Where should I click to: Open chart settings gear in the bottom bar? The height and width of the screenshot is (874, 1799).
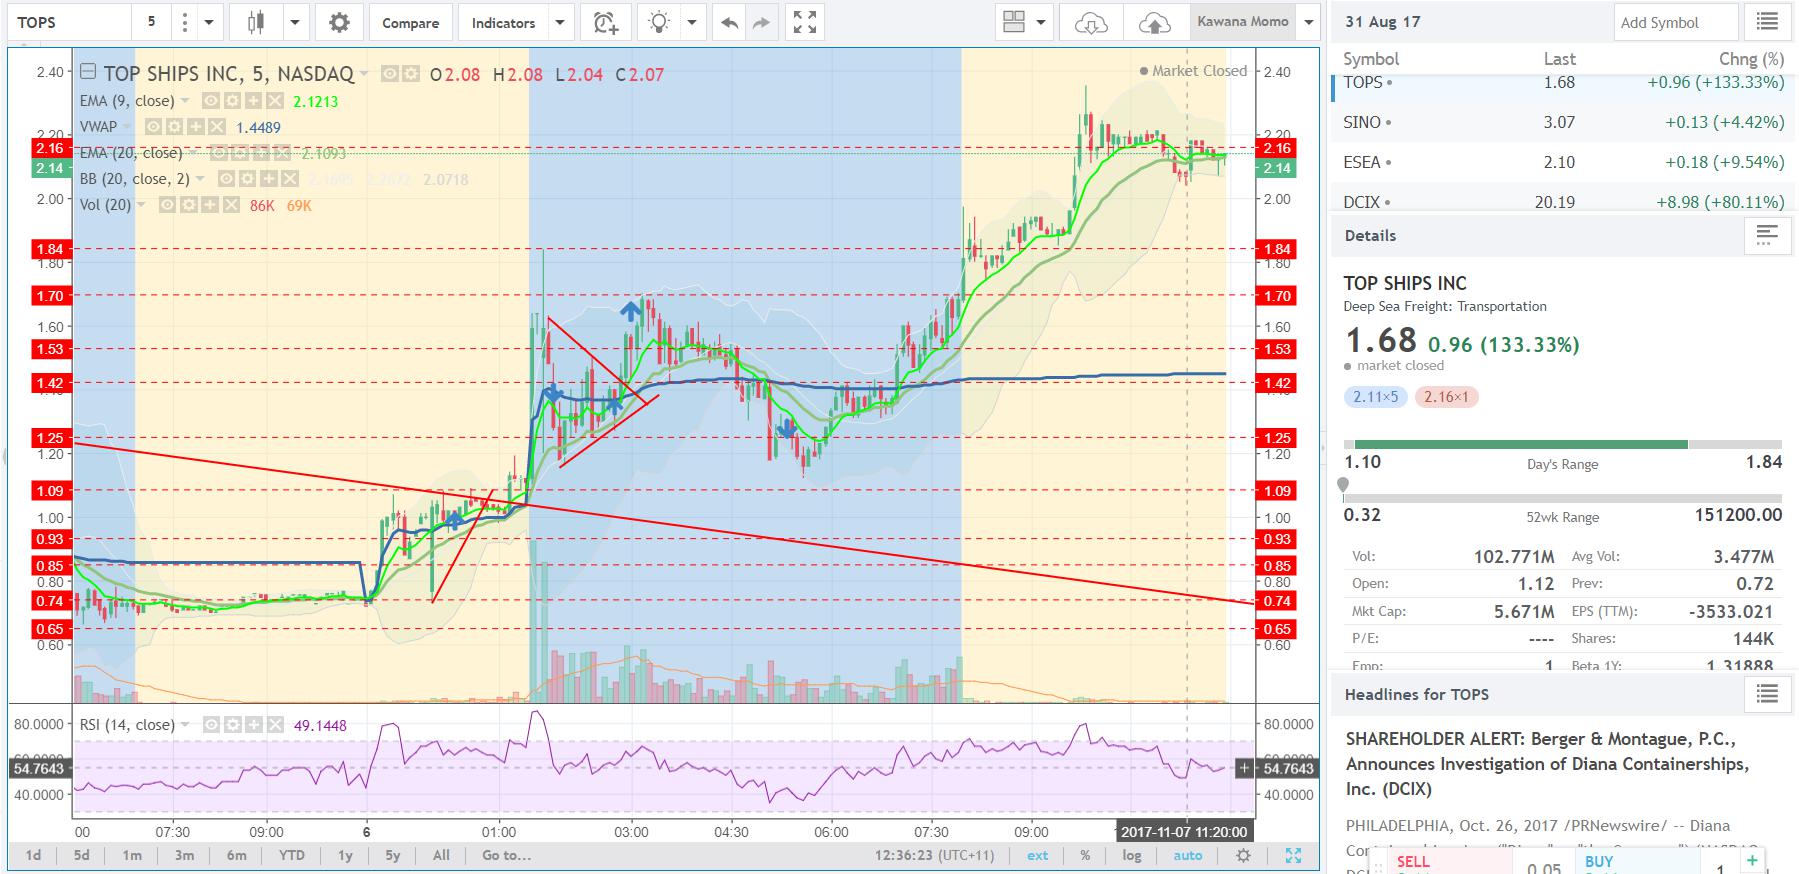(x=1243, y=855)
